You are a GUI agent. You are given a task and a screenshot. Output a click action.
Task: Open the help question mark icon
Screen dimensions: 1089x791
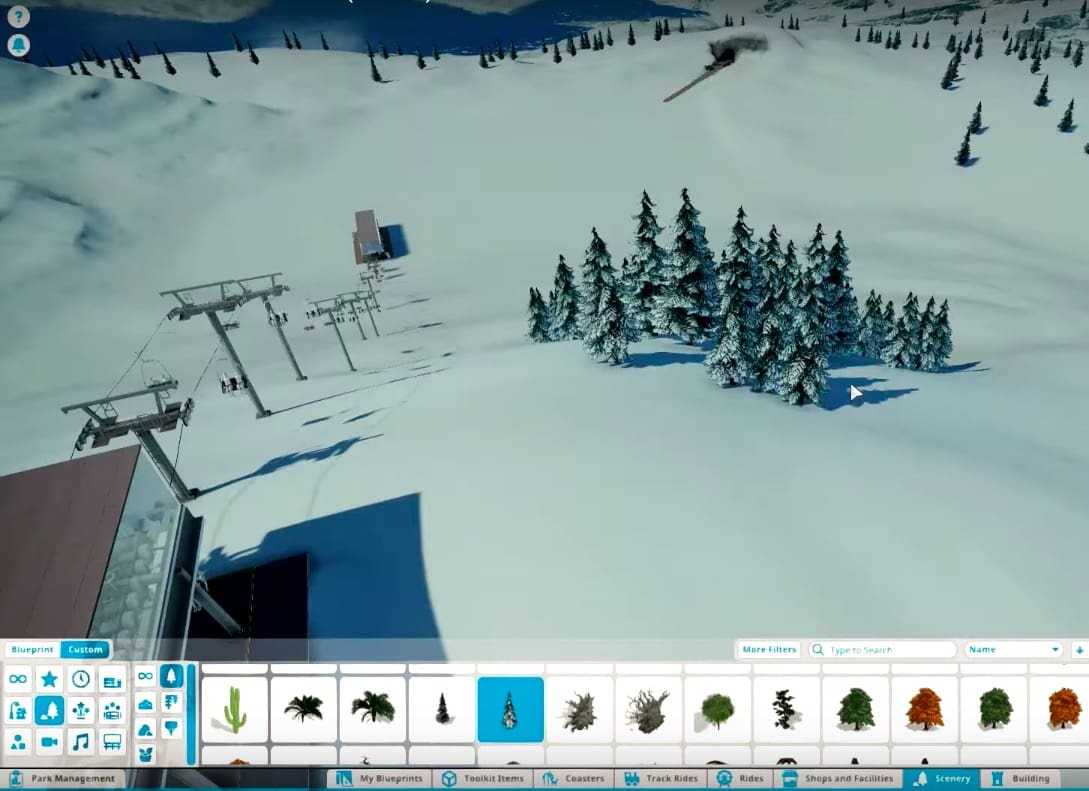pyautogui.click(x=18, y=16)
